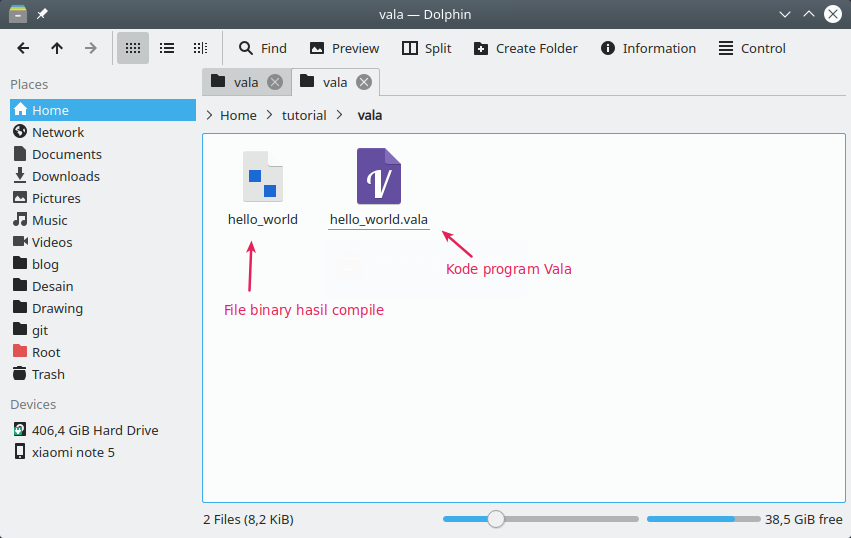Viewport: 851px width, 538px height.
Task: Expand the chevron before Home in breadcrumb
Action: [209, 115]
